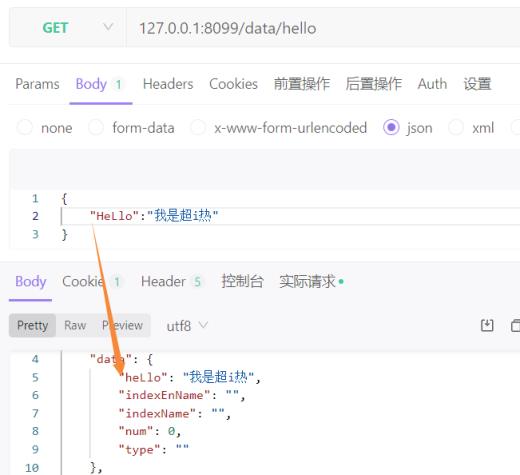520x475 pixels.
Task: Click the "indexEnName" response line
Action: click(182, 396)
